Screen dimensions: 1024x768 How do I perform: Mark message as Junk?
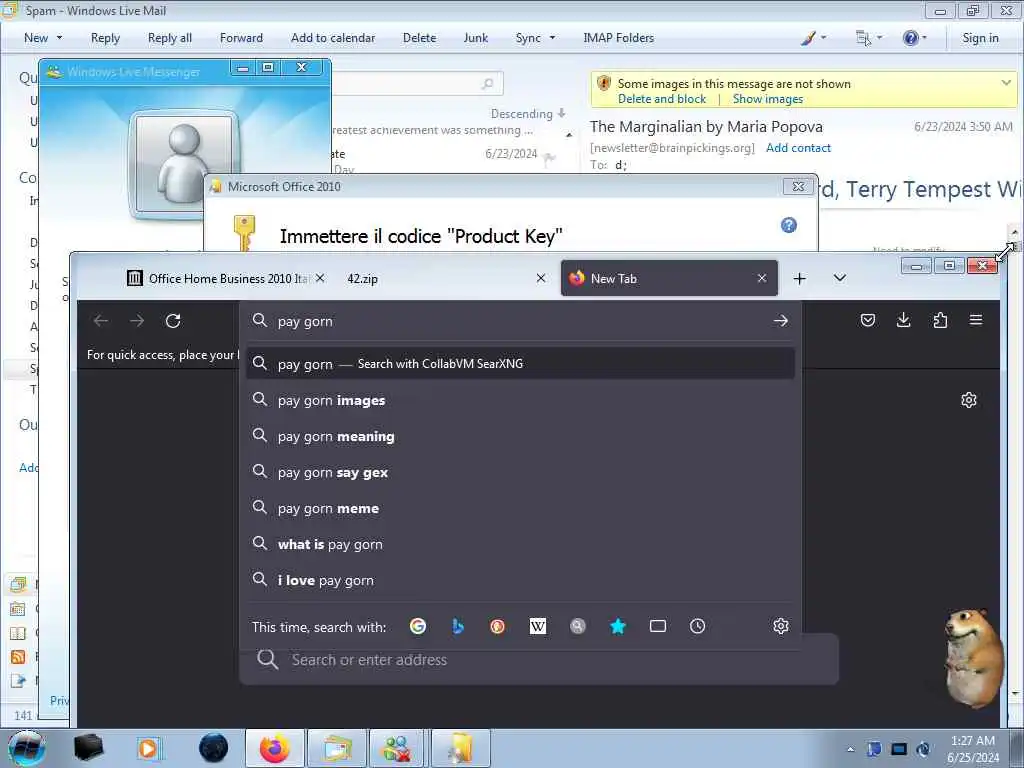click(475, 38)
